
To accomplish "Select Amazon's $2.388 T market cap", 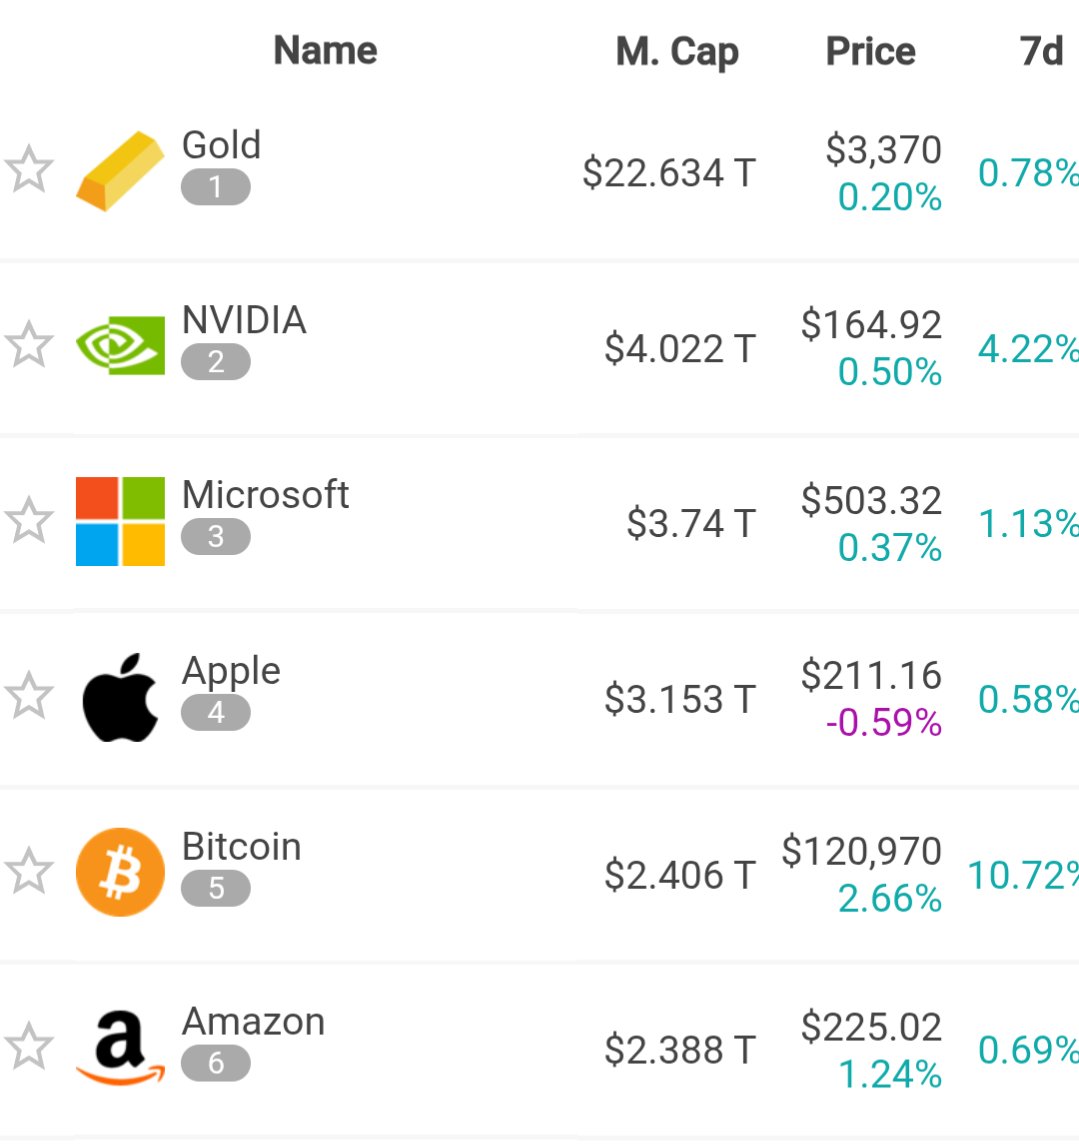I will tap(680, 1050).
